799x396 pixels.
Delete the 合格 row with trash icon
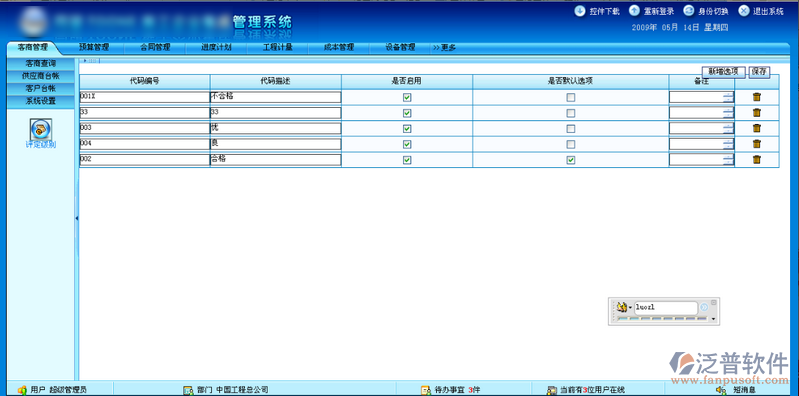757,160
